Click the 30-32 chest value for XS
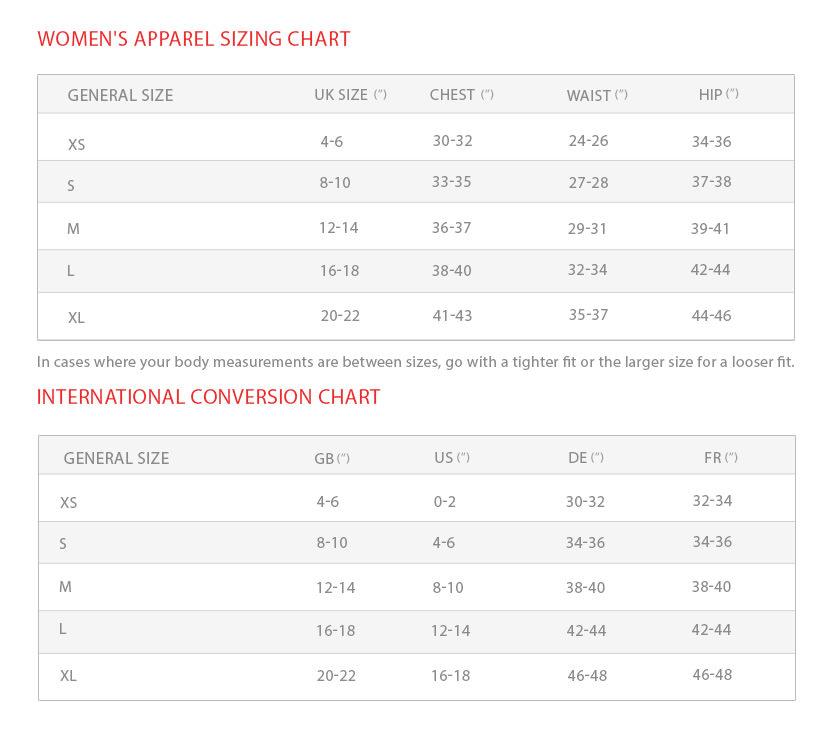833x739 pixels. click(452, 141)
